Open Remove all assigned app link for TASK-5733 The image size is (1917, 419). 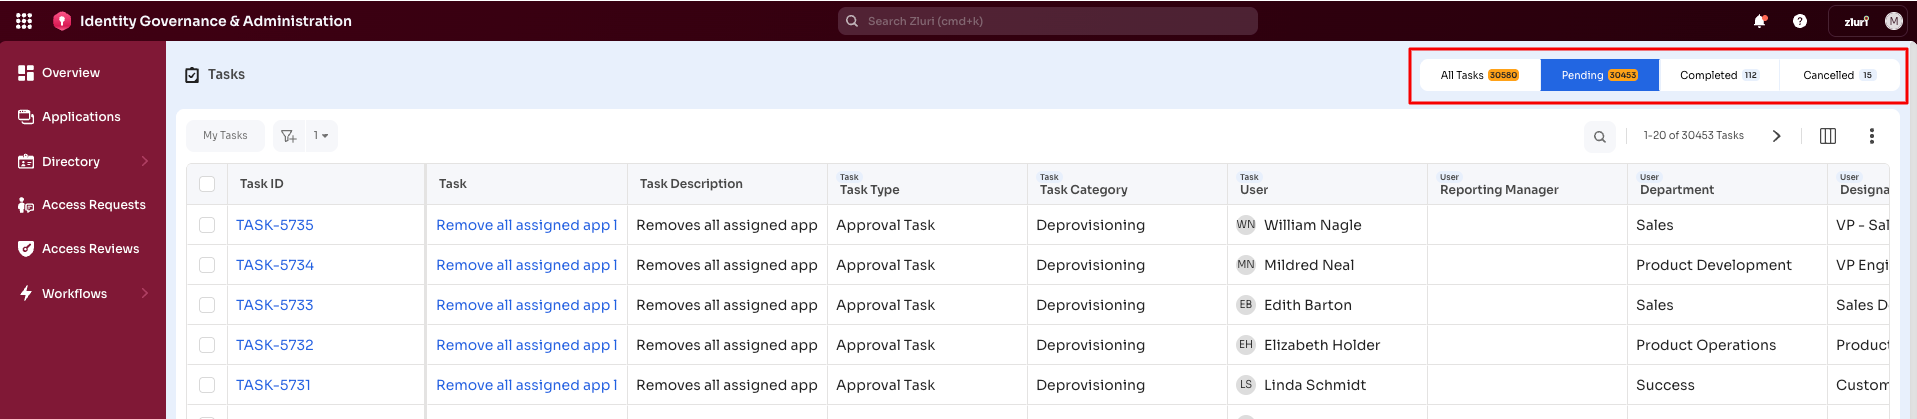tap(527, 305)
